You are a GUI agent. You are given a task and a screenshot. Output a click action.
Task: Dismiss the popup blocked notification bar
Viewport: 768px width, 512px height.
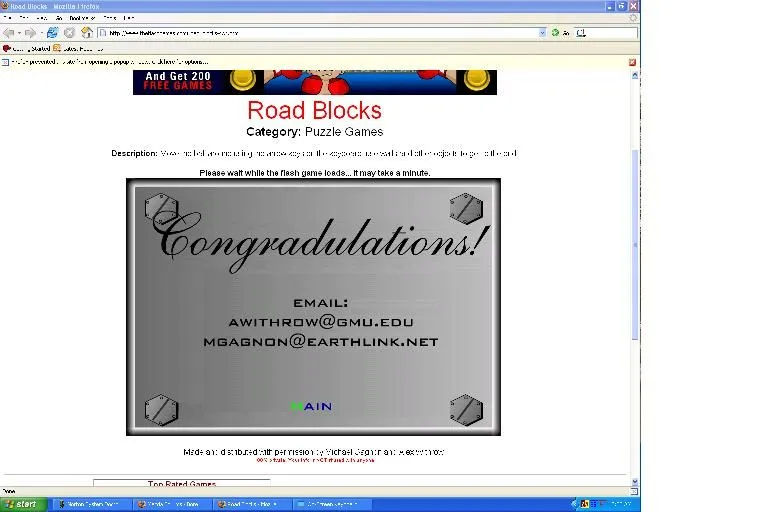click(632, 62)
